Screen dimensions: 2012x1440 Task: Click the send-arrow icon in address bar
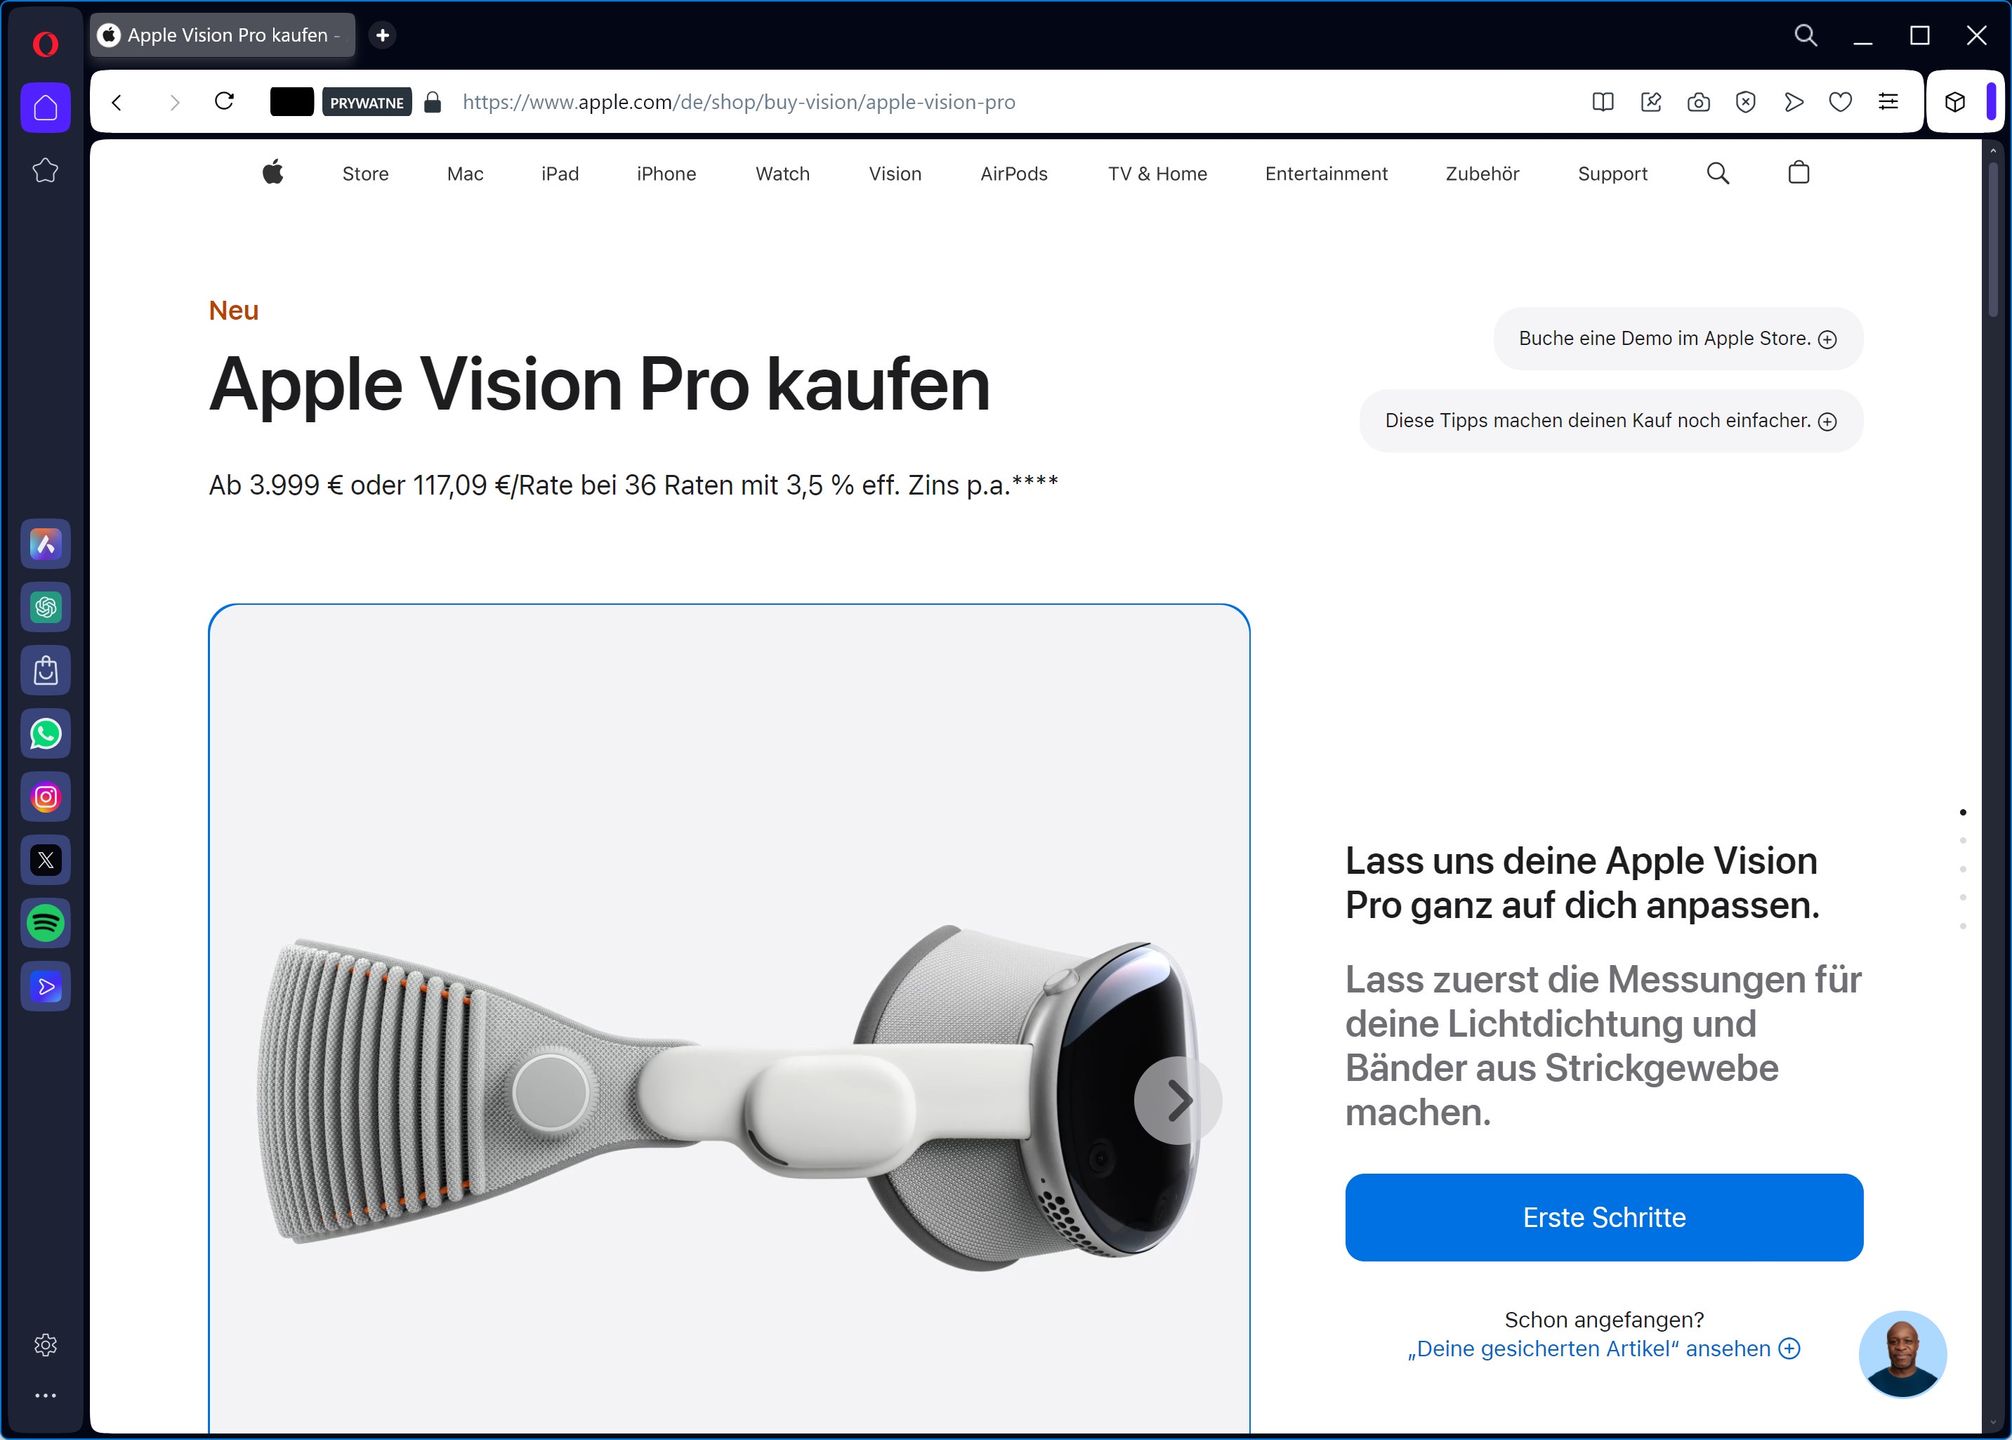tap(1794, 102)
